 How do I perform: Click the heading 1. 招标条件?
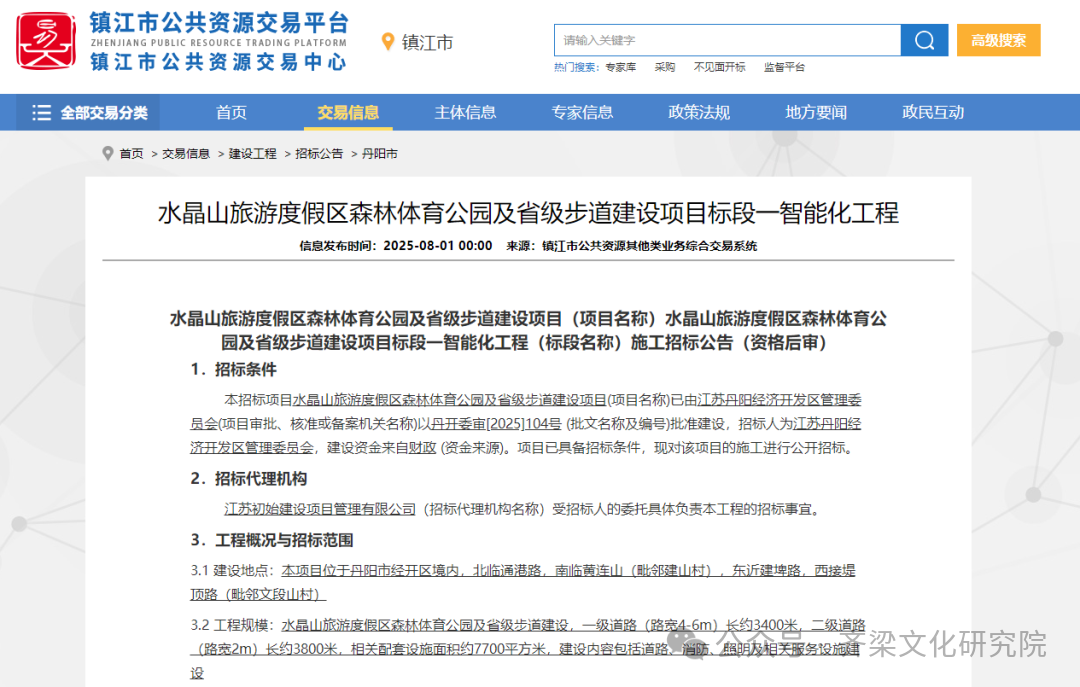click(x=233, y=369)
